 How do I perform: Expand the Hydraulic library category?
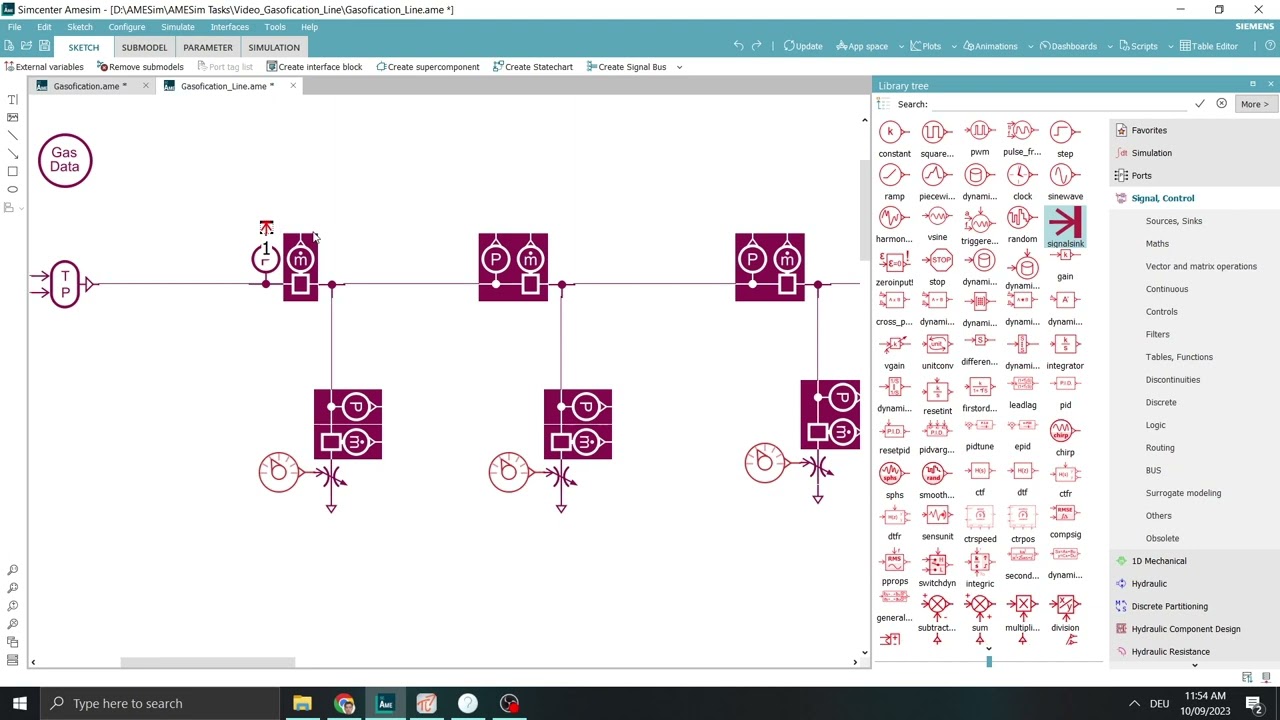pyautogui.click(x=1148, y=584)
